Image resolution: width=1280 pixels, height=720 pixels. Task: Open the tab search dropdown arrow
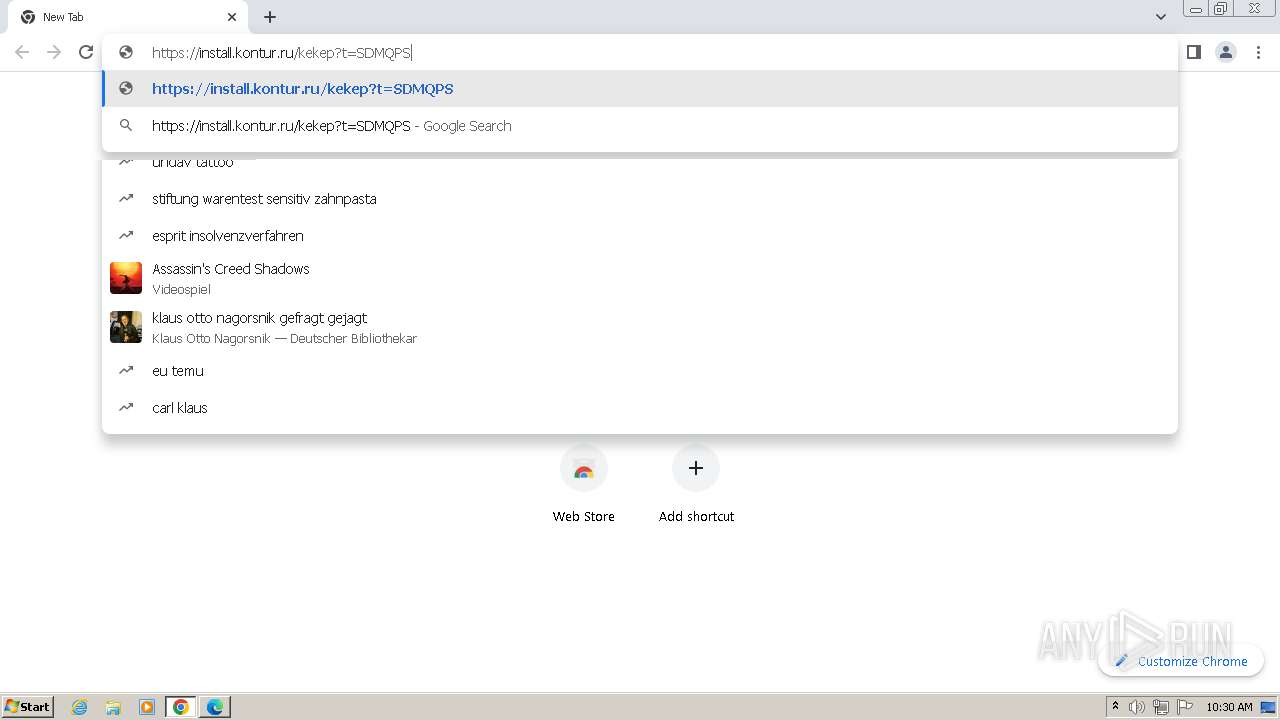coord(1160,17)
